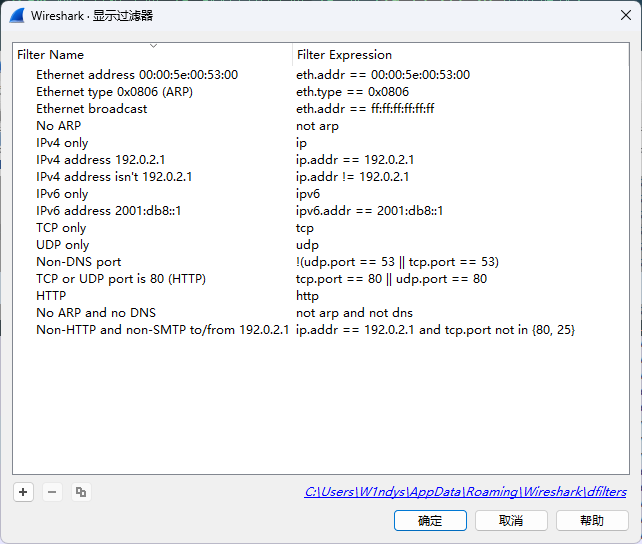Click the Wireshark shark fin icon
Screen dimensions: 642x544
17,16
